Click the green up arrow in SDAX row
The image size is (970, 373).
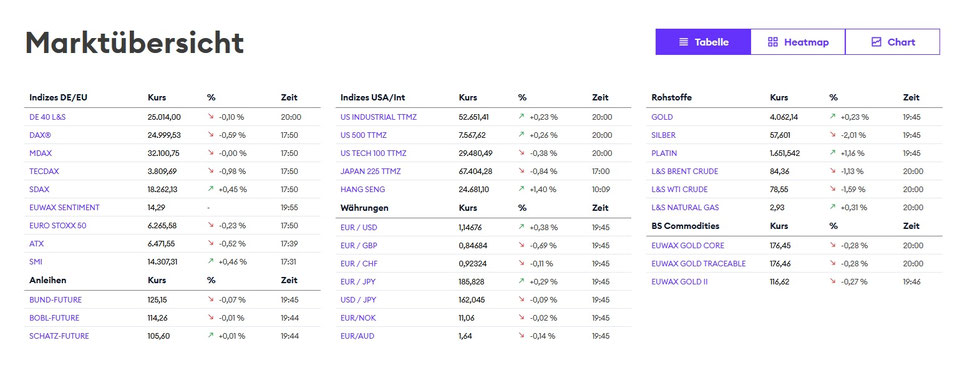[x=210, y=189]
